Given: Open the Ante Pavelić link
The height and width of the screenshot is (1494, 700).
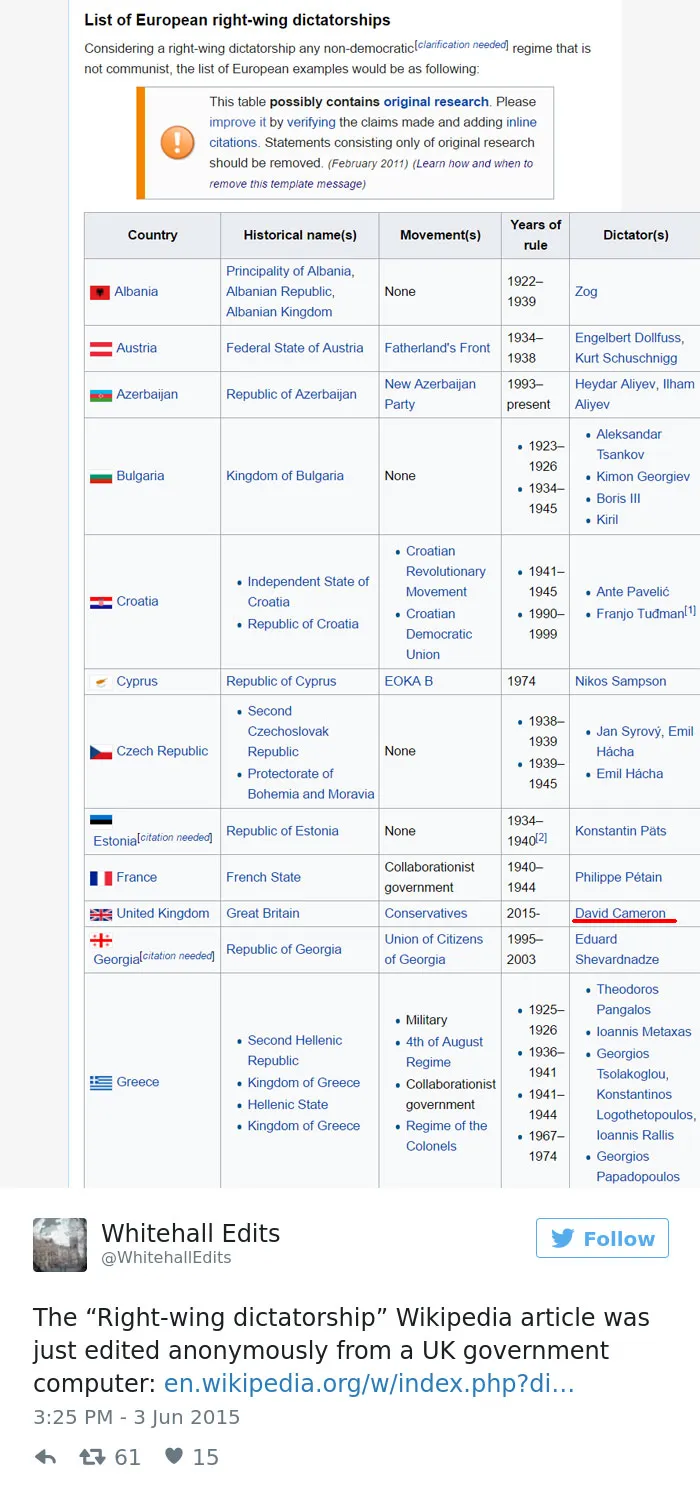Looking at the screenshot, I should 633,592.
